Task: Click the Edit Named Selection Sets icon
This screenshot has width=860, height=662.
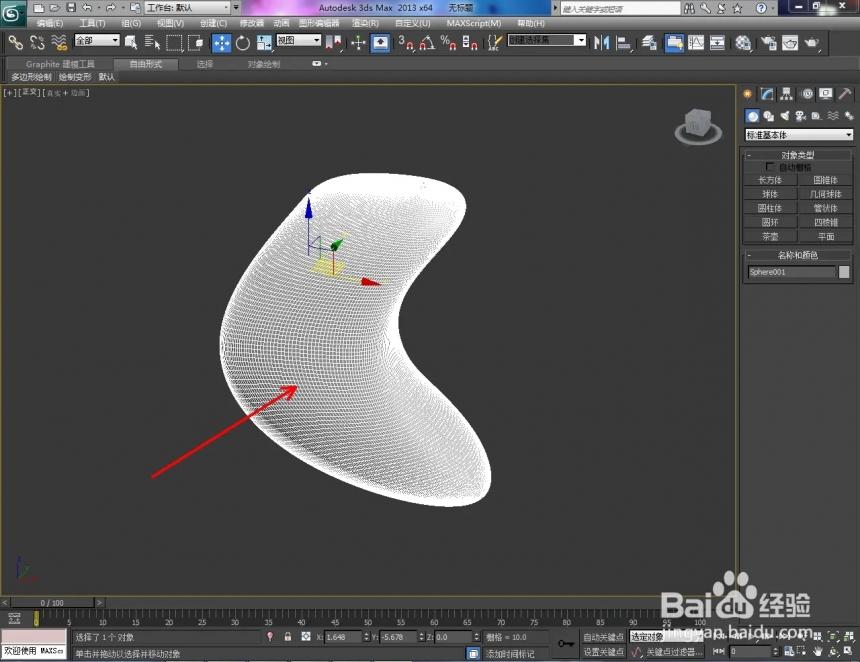Action: [x=494, y=42]
